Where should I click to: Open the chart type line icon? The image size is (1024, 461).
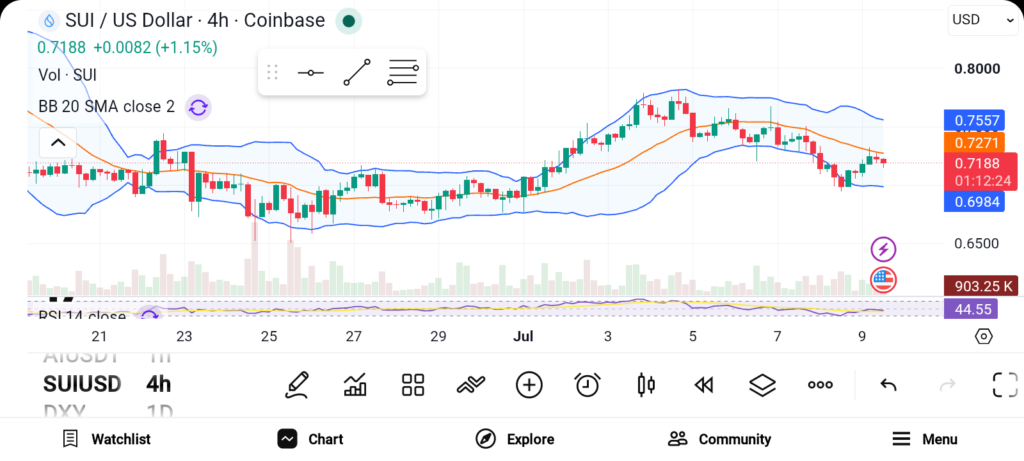coord(471,385)
